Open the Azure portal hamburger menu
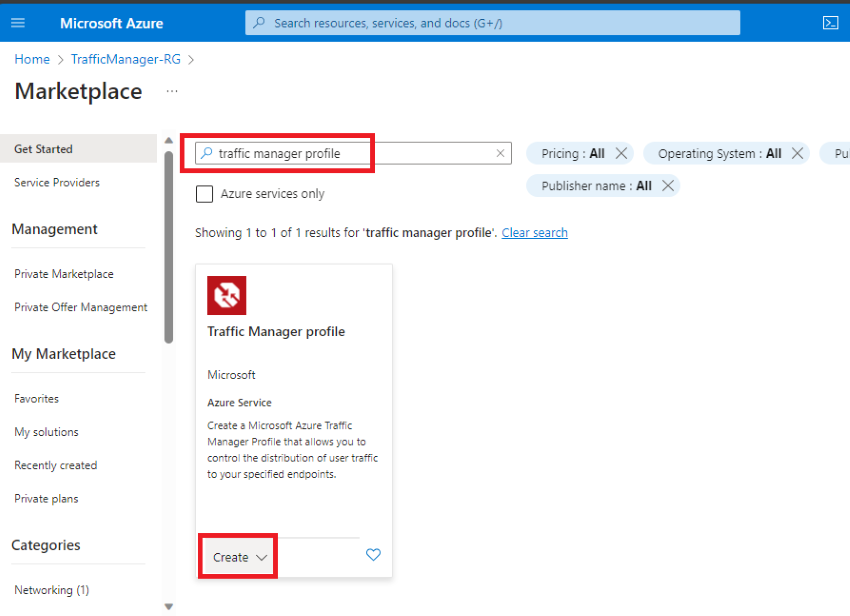 [x=18, y=23]
